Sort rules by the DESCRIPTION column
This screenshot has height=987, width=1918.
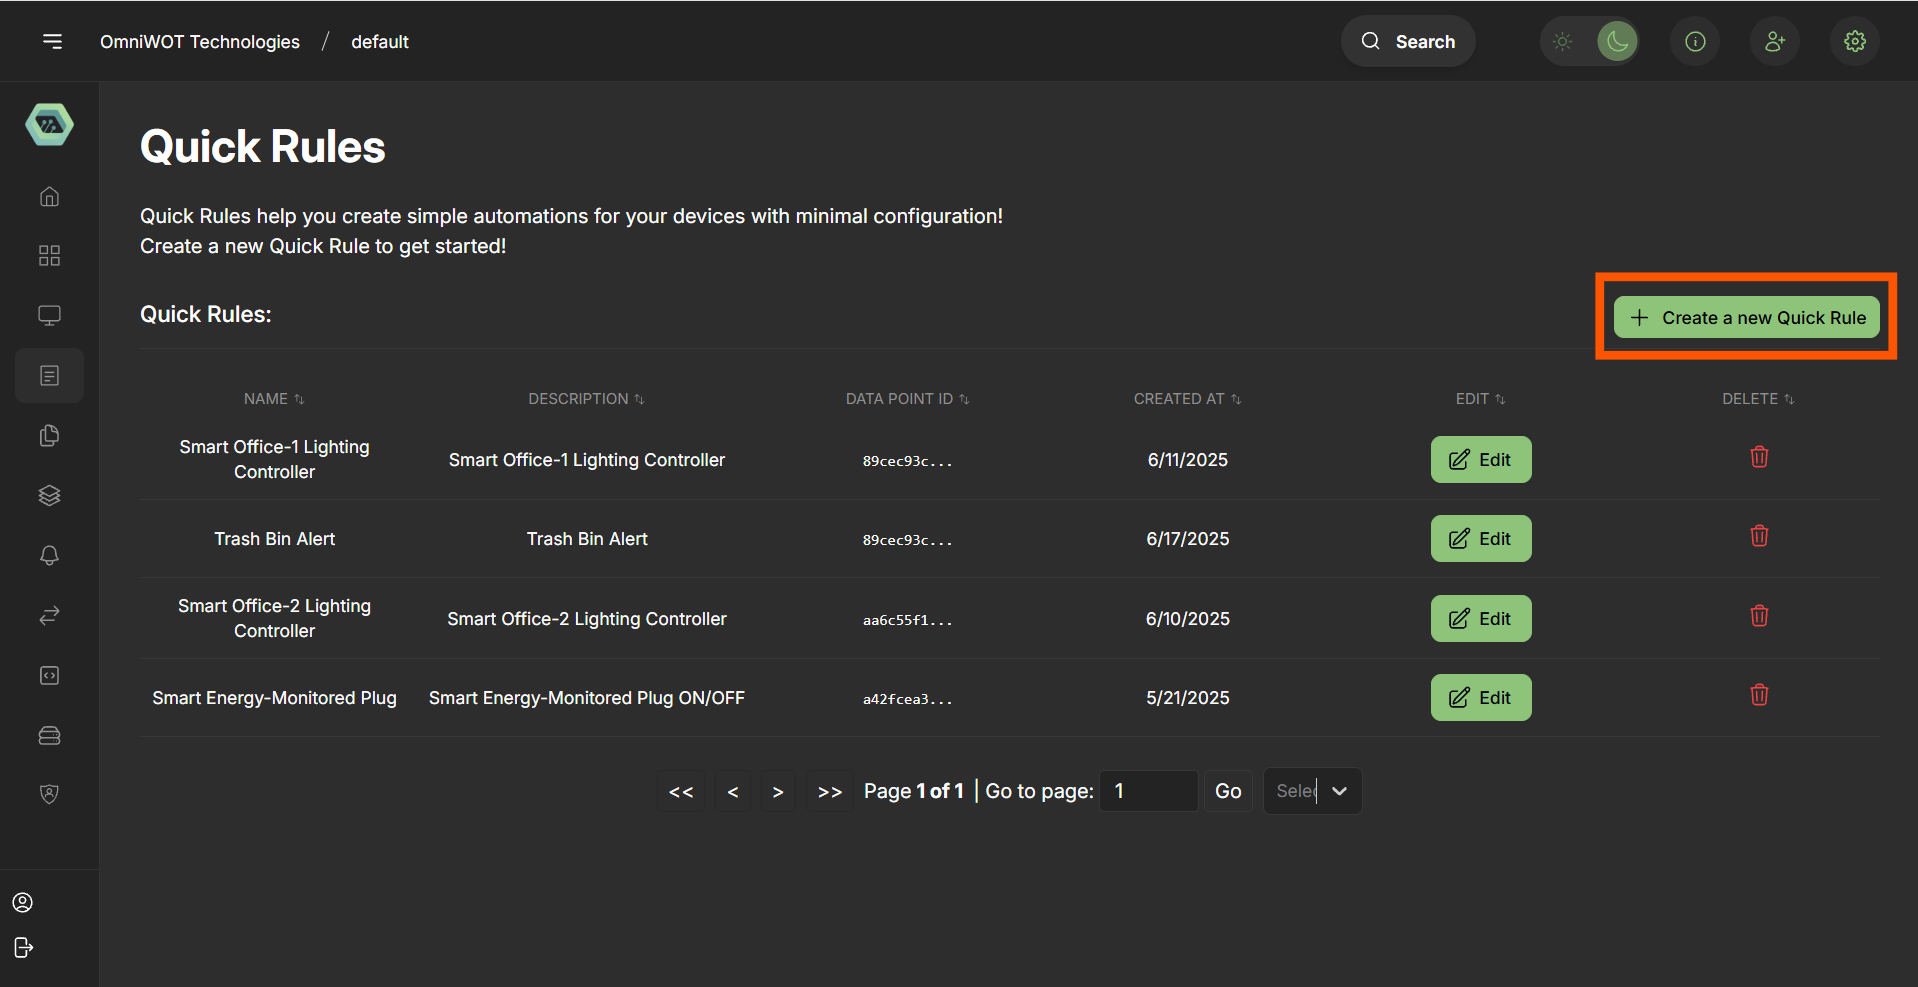click(587, 398)
